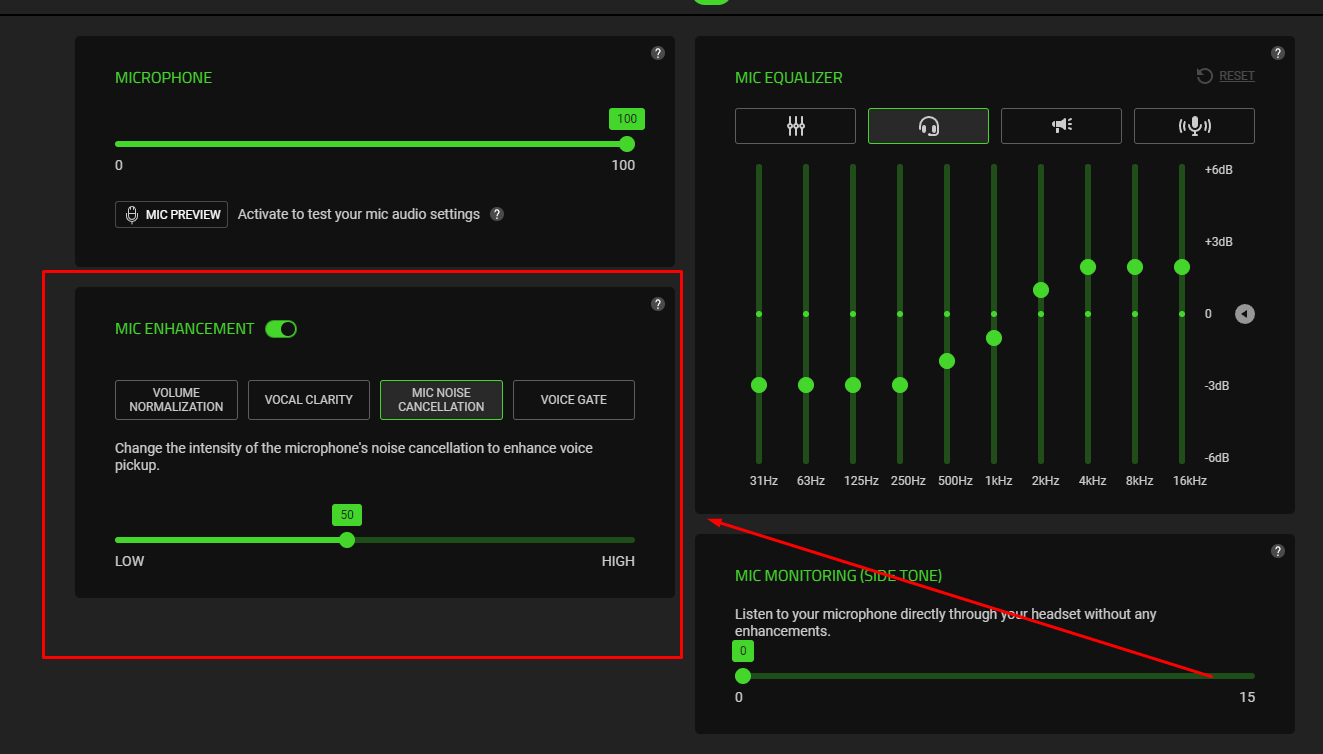Click the +6dB scale label
Image resolution: width=1323 pixels, height=754 pixels.
tap(1219, 170)
